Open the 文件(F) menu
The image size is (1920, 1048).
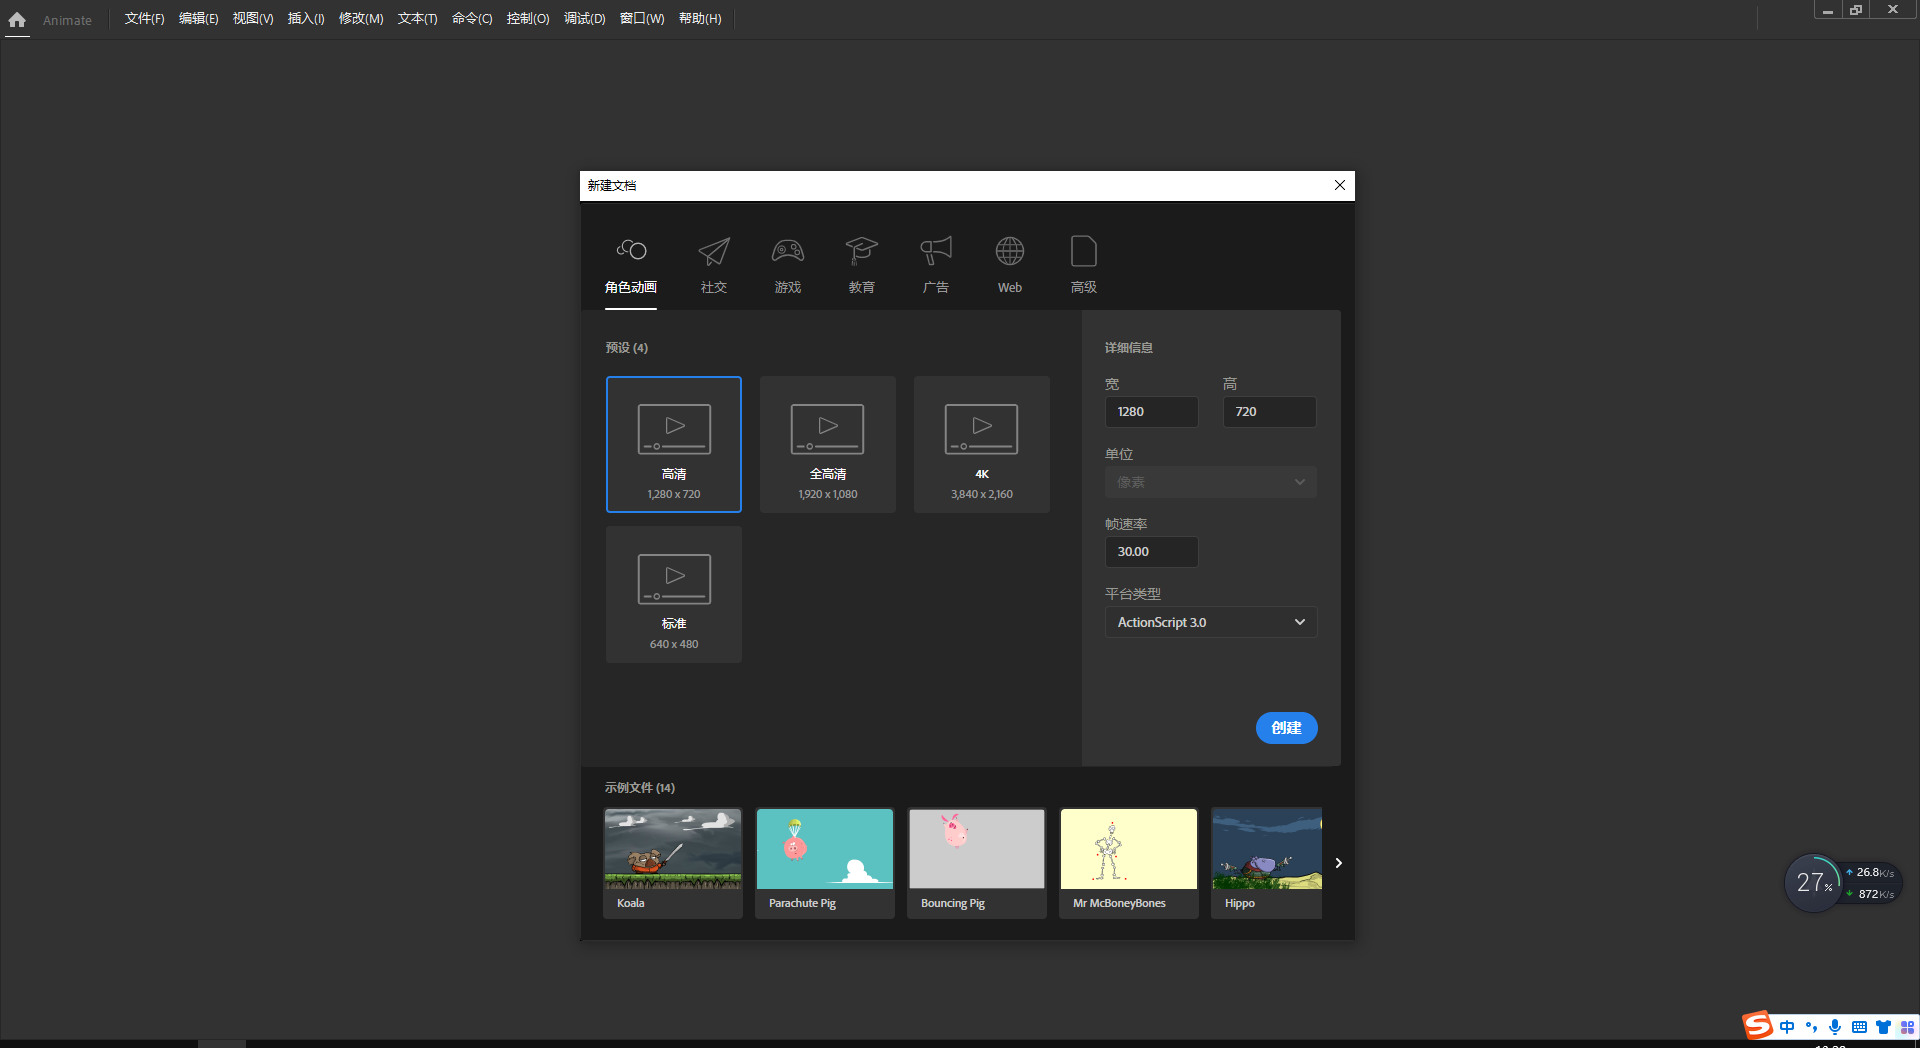[x=144, y=19]
